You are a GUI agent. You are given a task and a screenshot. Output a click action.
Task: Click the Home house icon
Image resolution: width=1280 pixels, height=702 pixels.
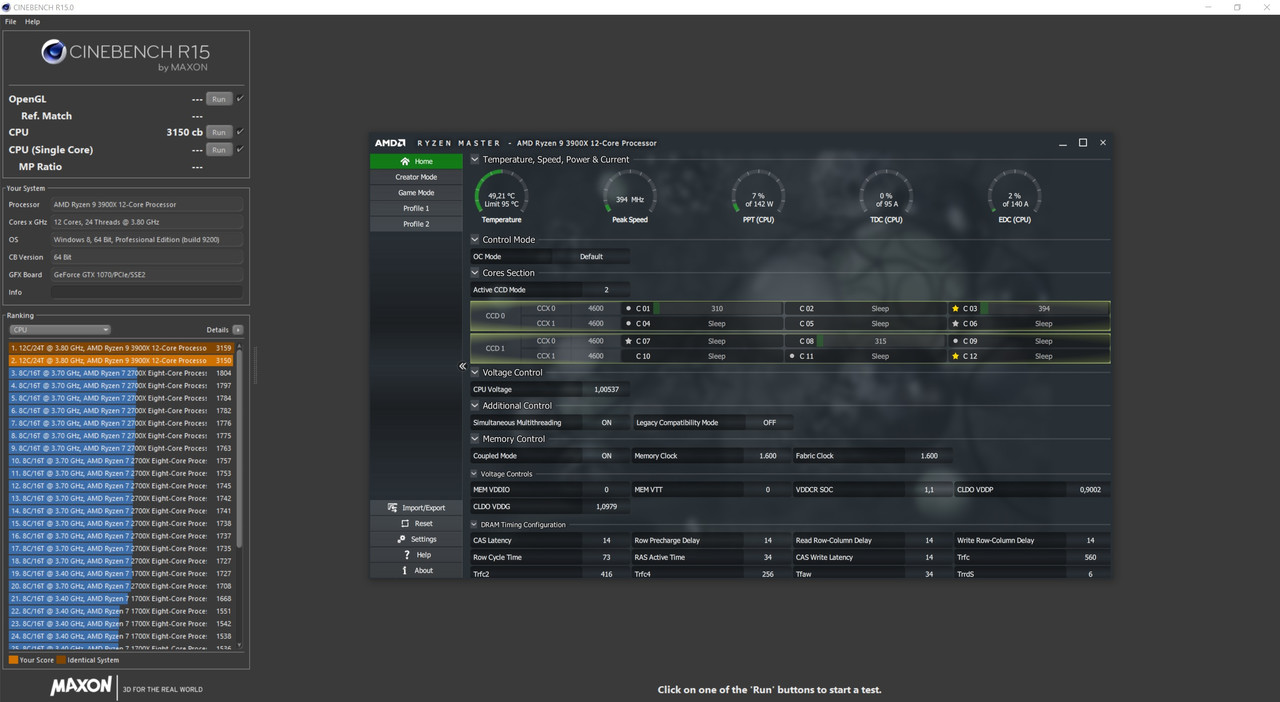pyautogui.click(x=405, y=161)
